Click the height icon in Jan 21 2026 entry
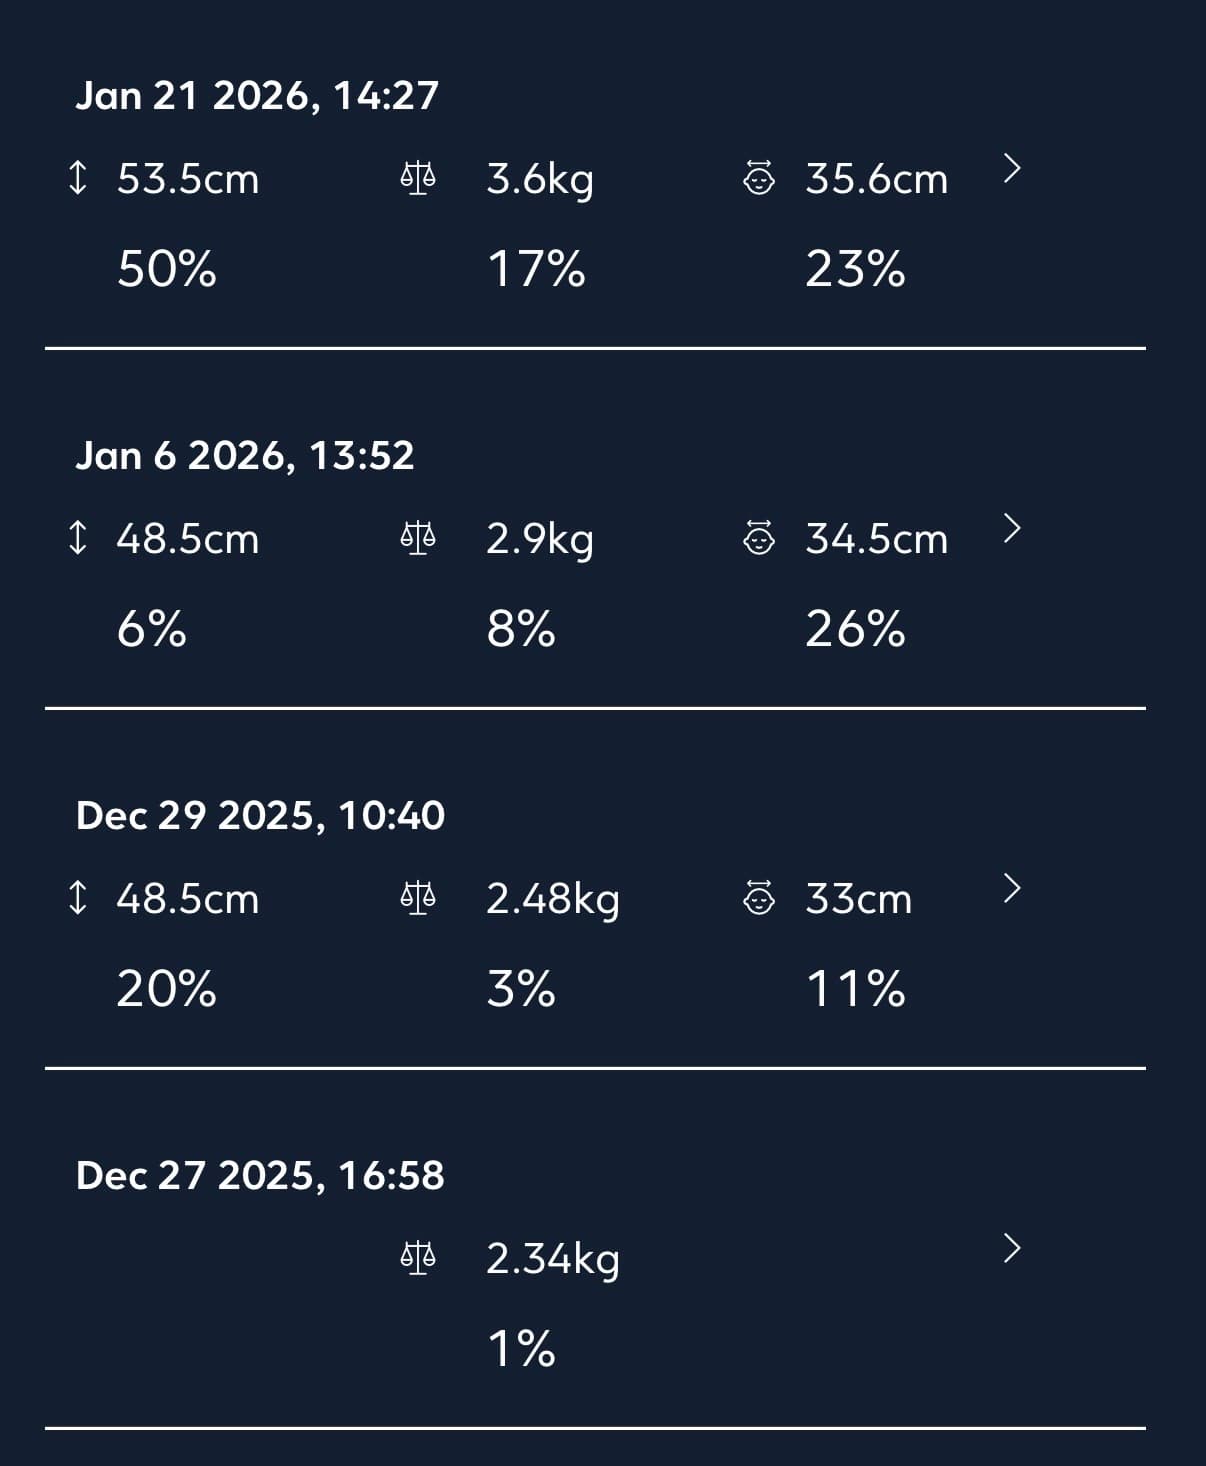Viewport: 1206px width, 1466px height. pos(77,179)
